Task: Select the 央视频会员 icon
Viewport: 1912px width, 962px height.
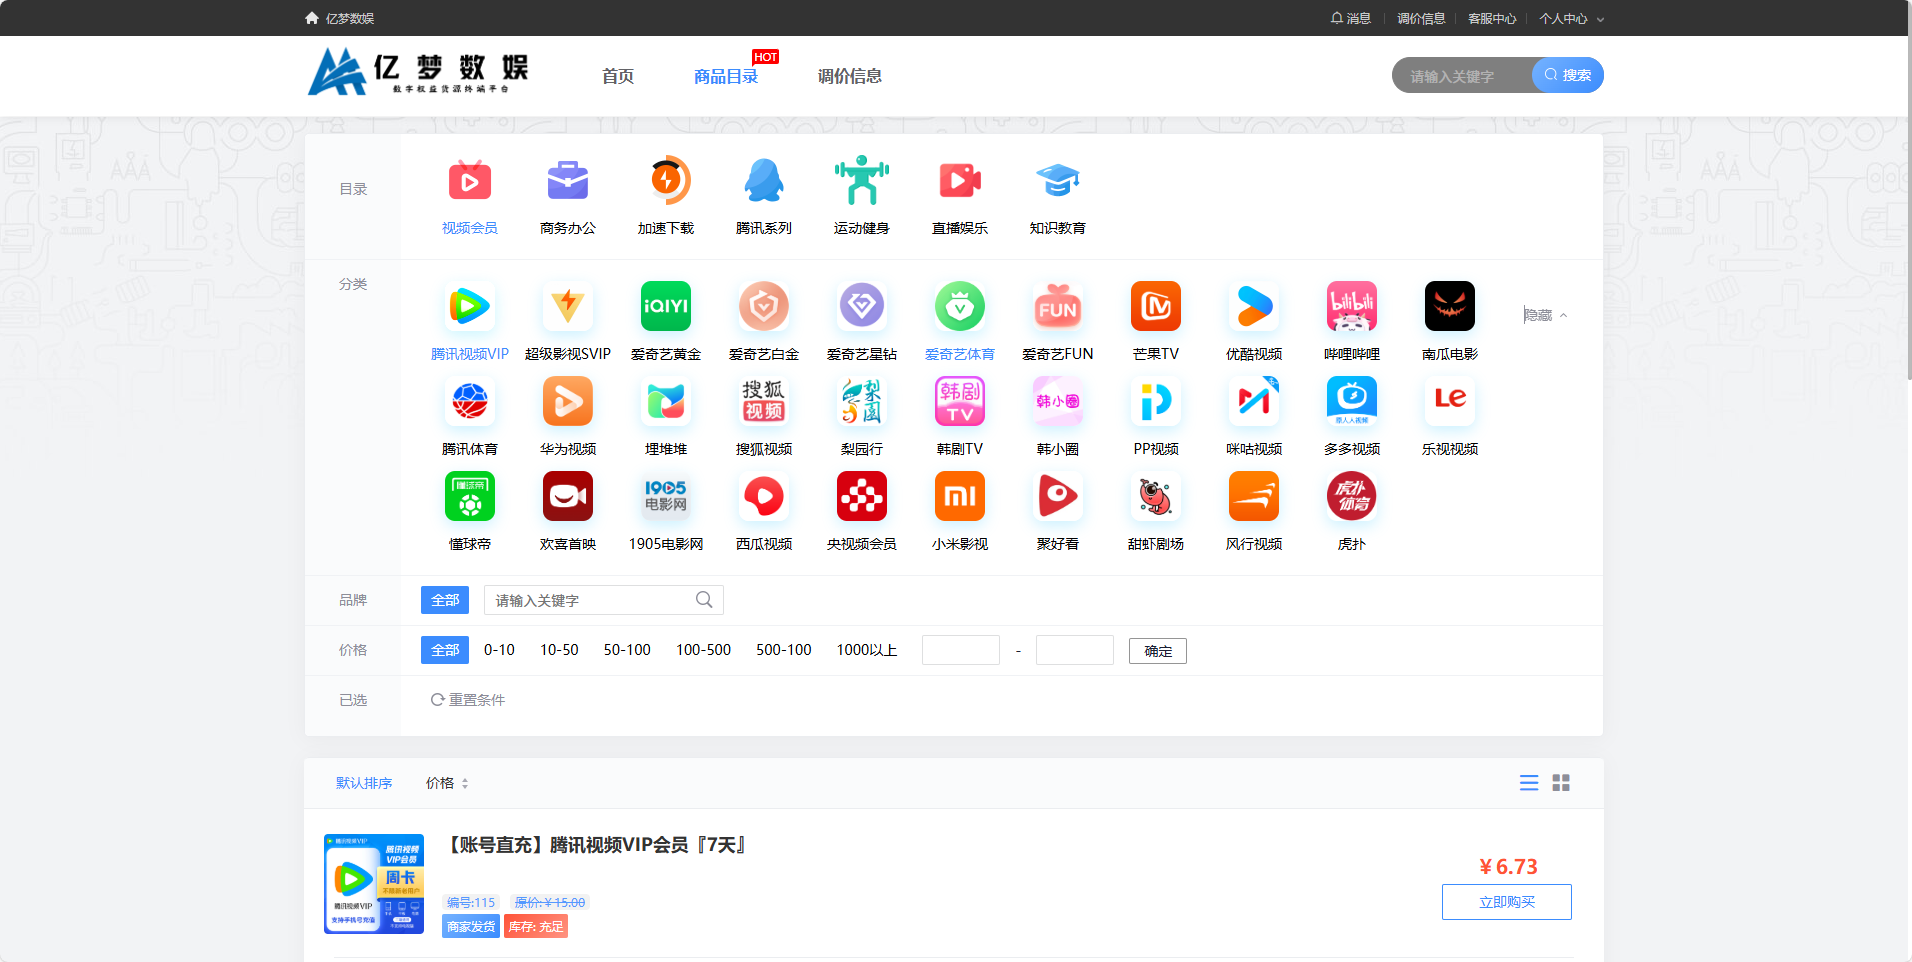Action: click(x=862, y=497)
